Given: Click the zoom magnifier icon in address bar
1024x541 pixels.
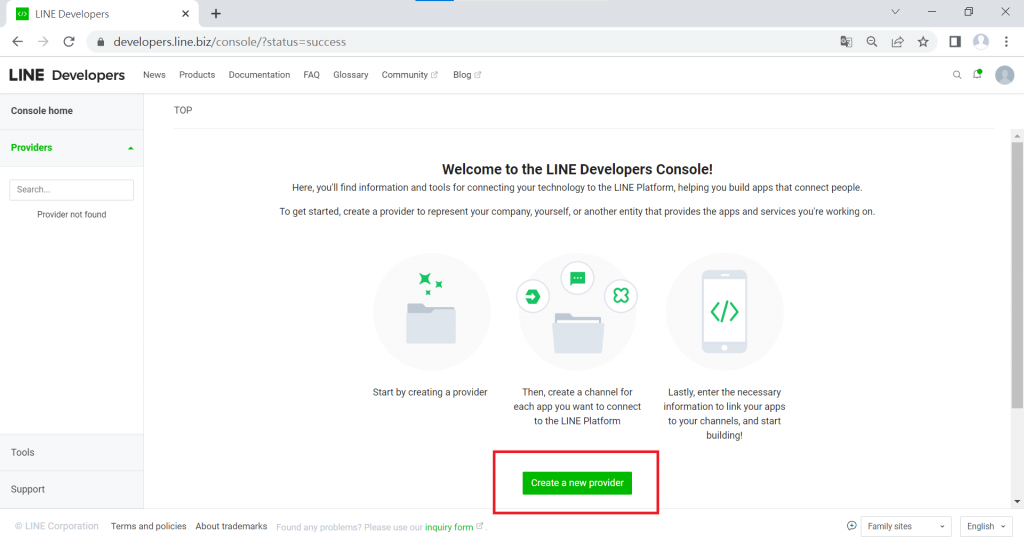Looking at the screenshot, I should [872, 42].
